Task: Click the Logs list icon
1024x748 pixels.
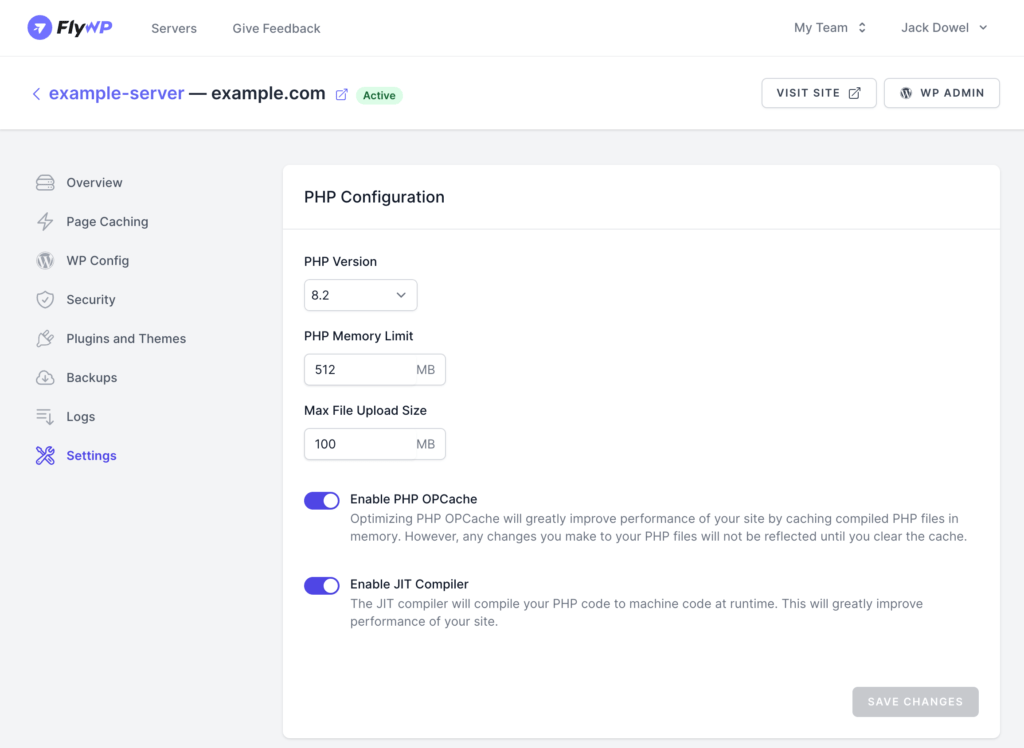Action: (x=45, y=417)
